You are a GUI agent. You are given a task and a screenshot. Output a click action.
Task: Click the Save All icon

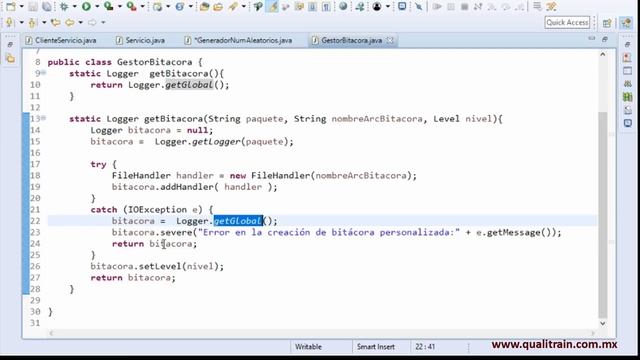click(47, 6)
